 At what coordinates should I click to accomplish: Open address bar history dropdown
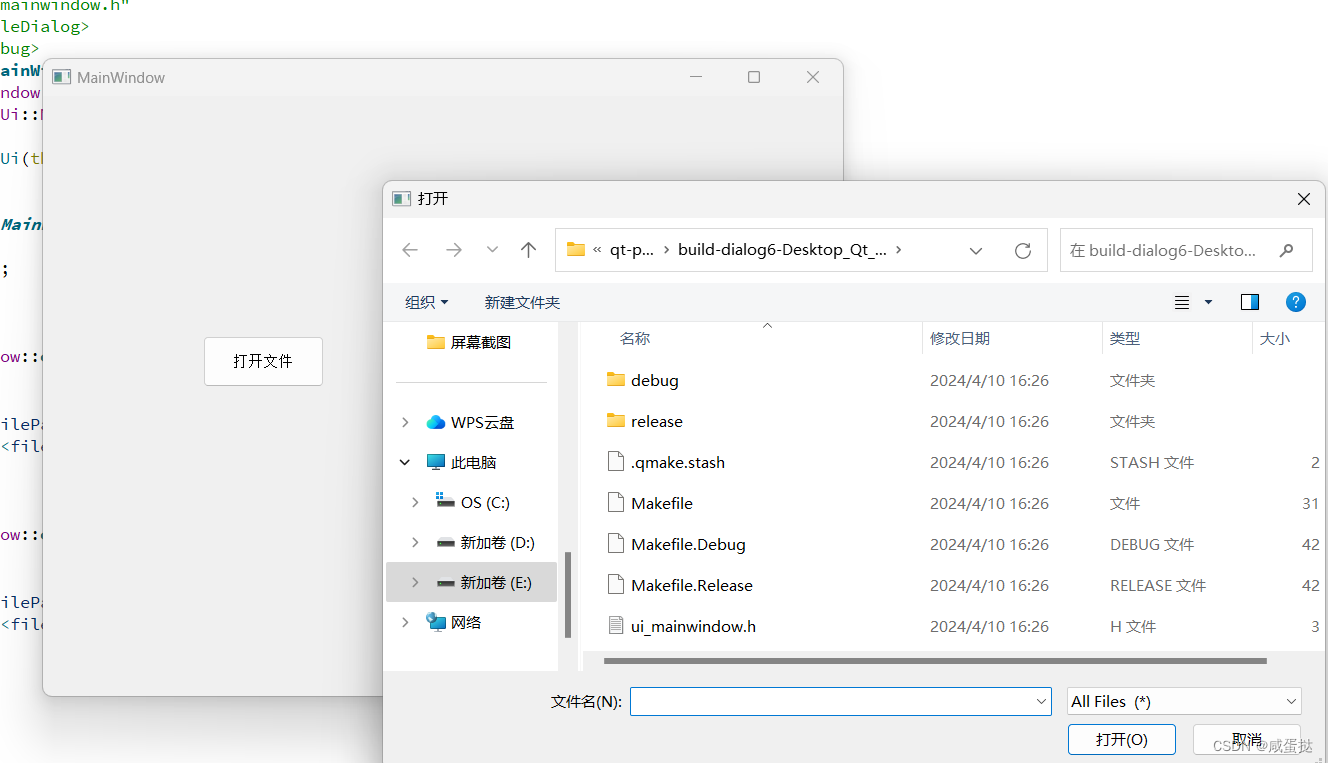[x=976, y=251]
